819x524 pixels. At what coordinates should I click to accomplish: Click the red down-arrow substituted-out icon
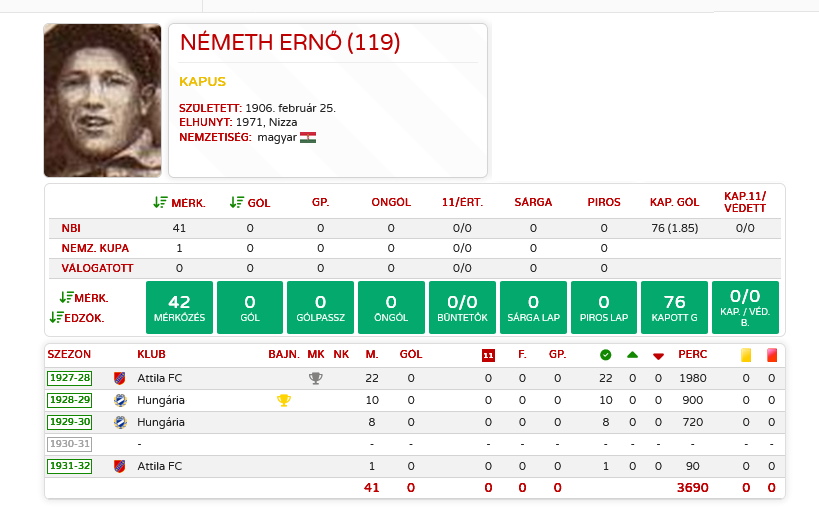[x=658, y=356]
